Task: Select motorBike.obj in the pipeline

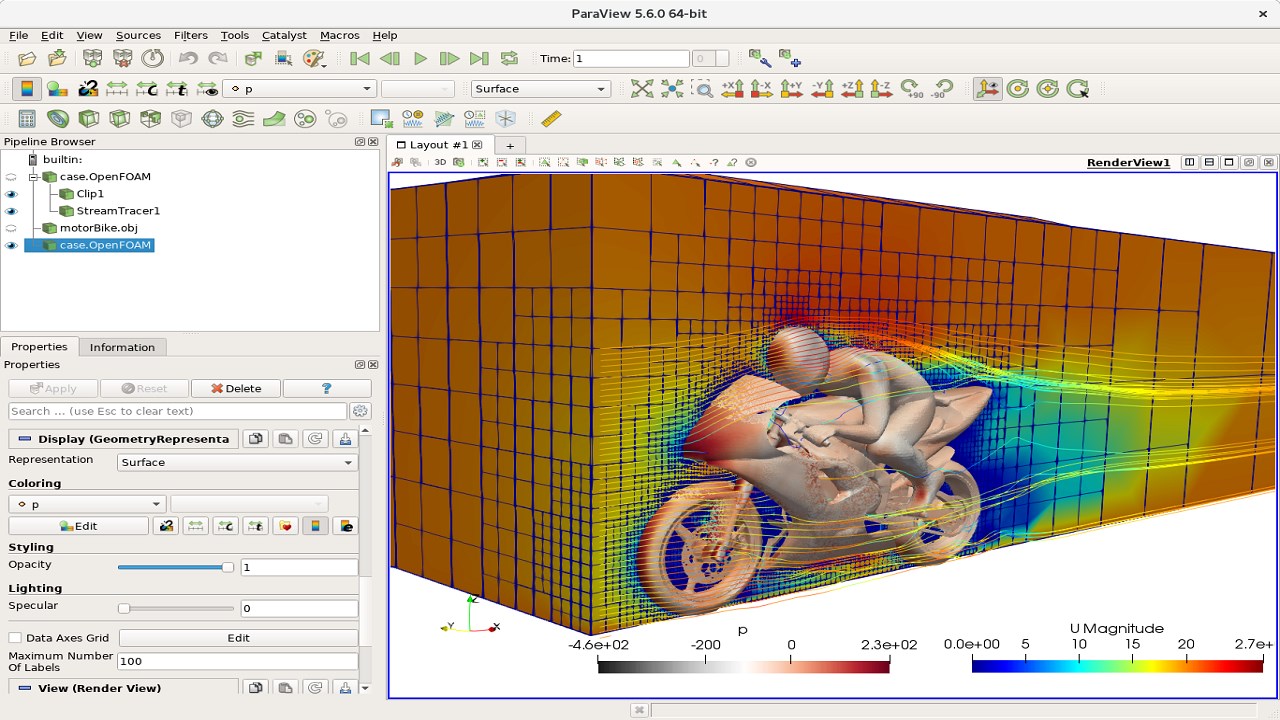Action: 98,228
